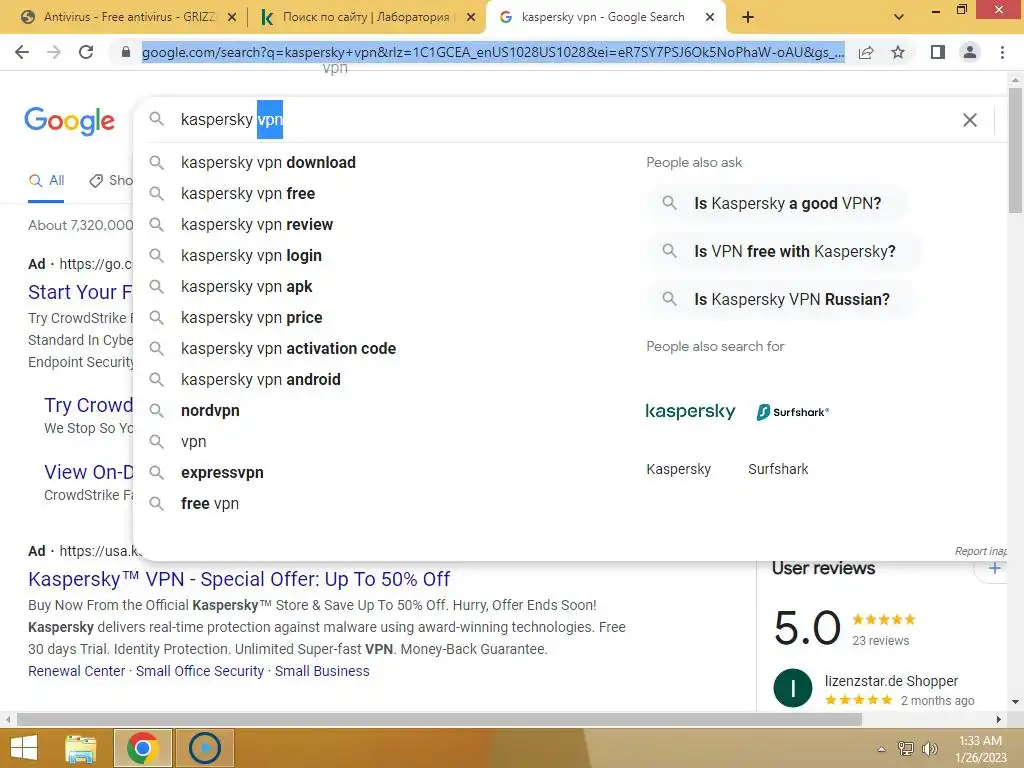Click the volume speaker tray icon
This screenshot has height=768, width=1024.
[929, 749]
